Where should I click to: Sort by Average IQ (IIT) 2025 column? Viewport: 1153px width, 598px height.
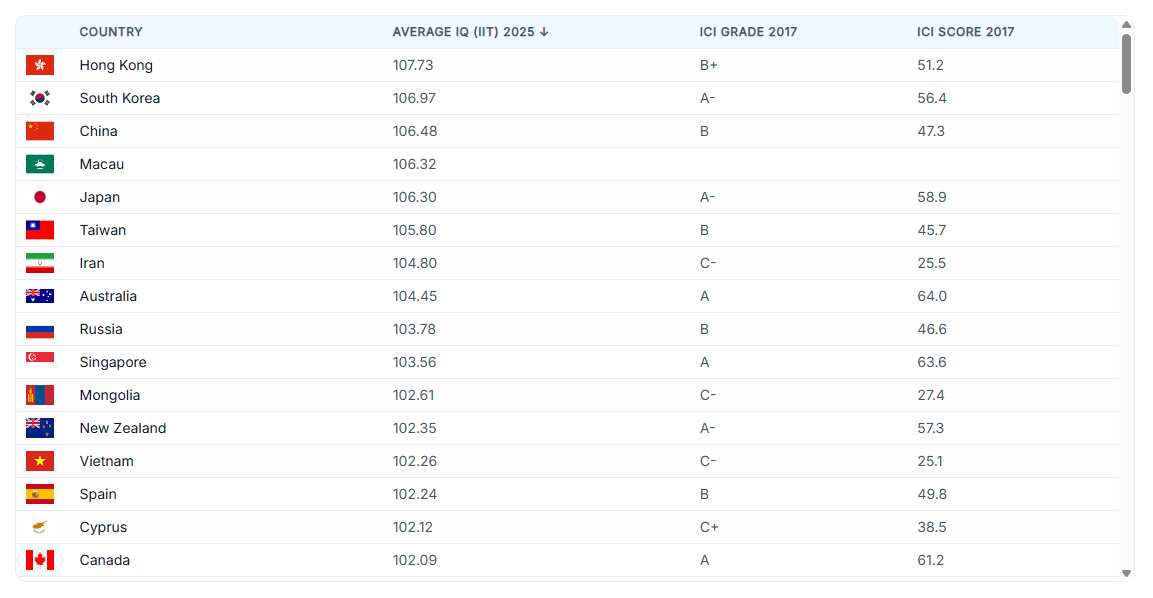(471, 32)
